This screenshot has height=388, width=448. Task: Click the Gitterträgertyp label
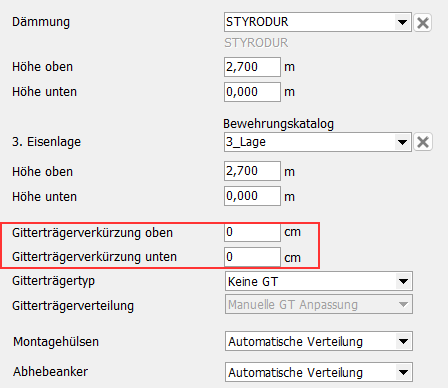tap(53, 281)
